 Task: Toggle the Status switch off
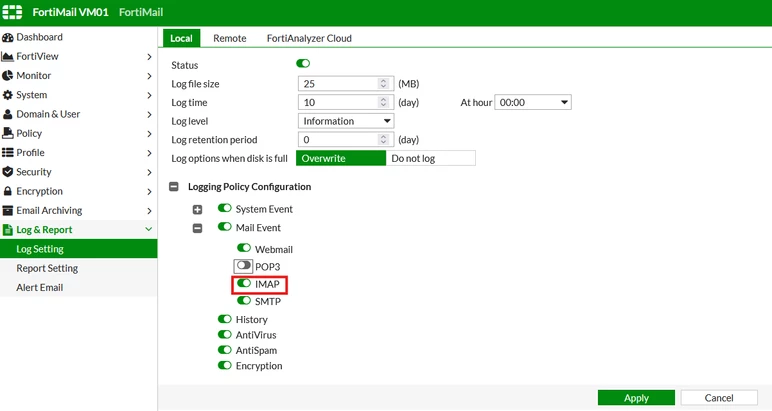point(303,63)
